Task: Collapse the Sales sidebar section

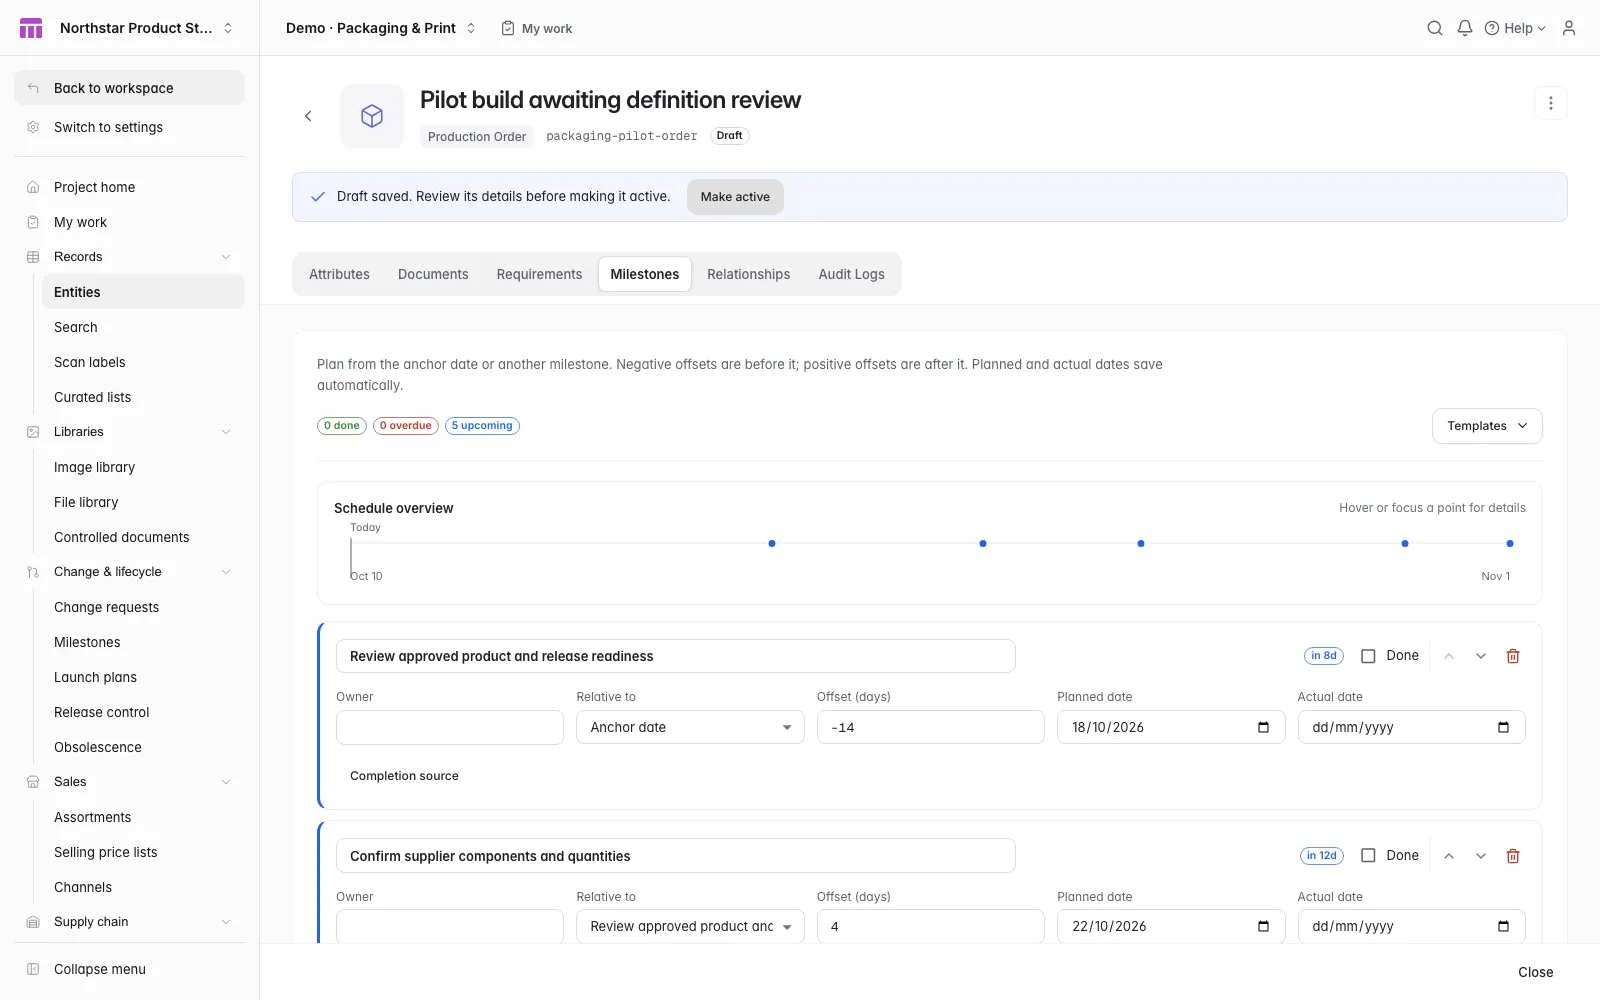Action: click(x=226, y=782)
